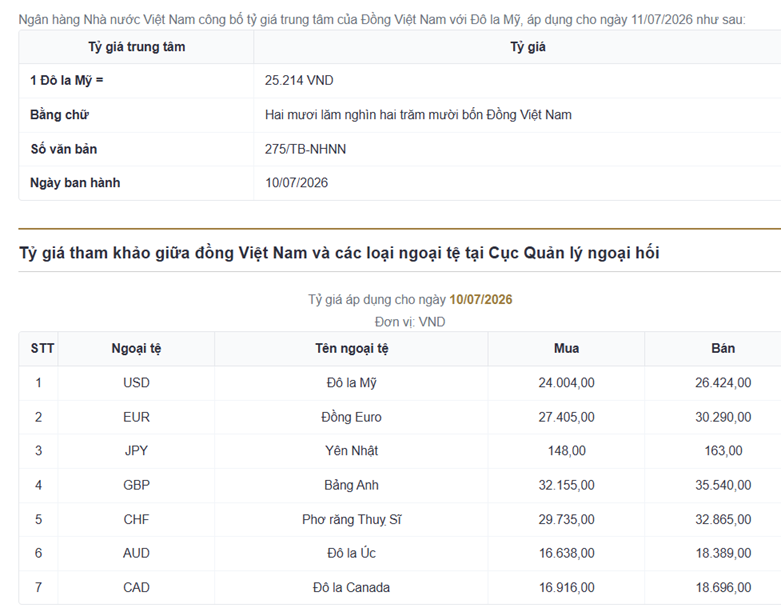The width and height of the screenshot is (781, 608).
Task: Select the Ngày ban hành row label
Action: (75, 183)
